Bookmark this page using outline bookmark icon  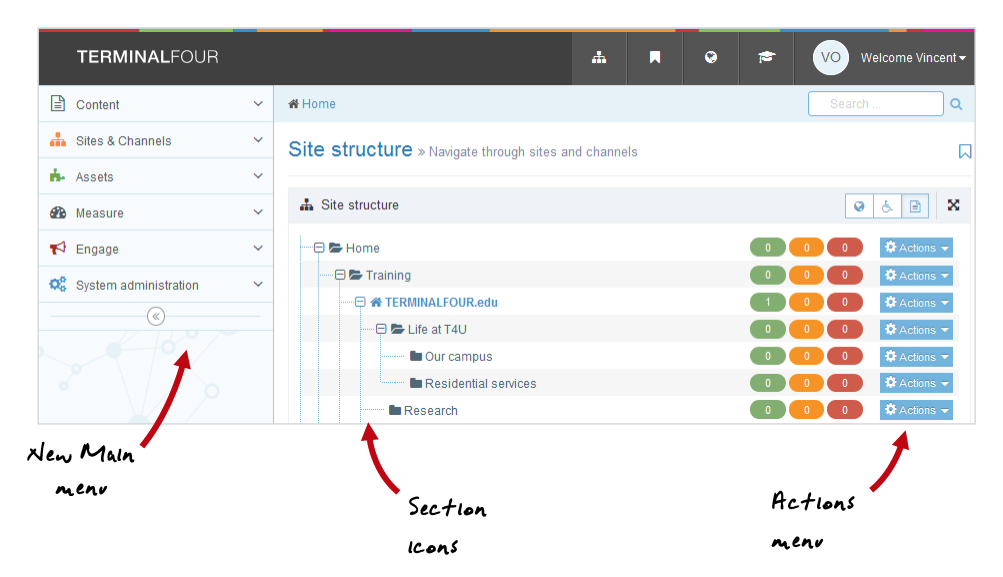click(x=964, y=151)
